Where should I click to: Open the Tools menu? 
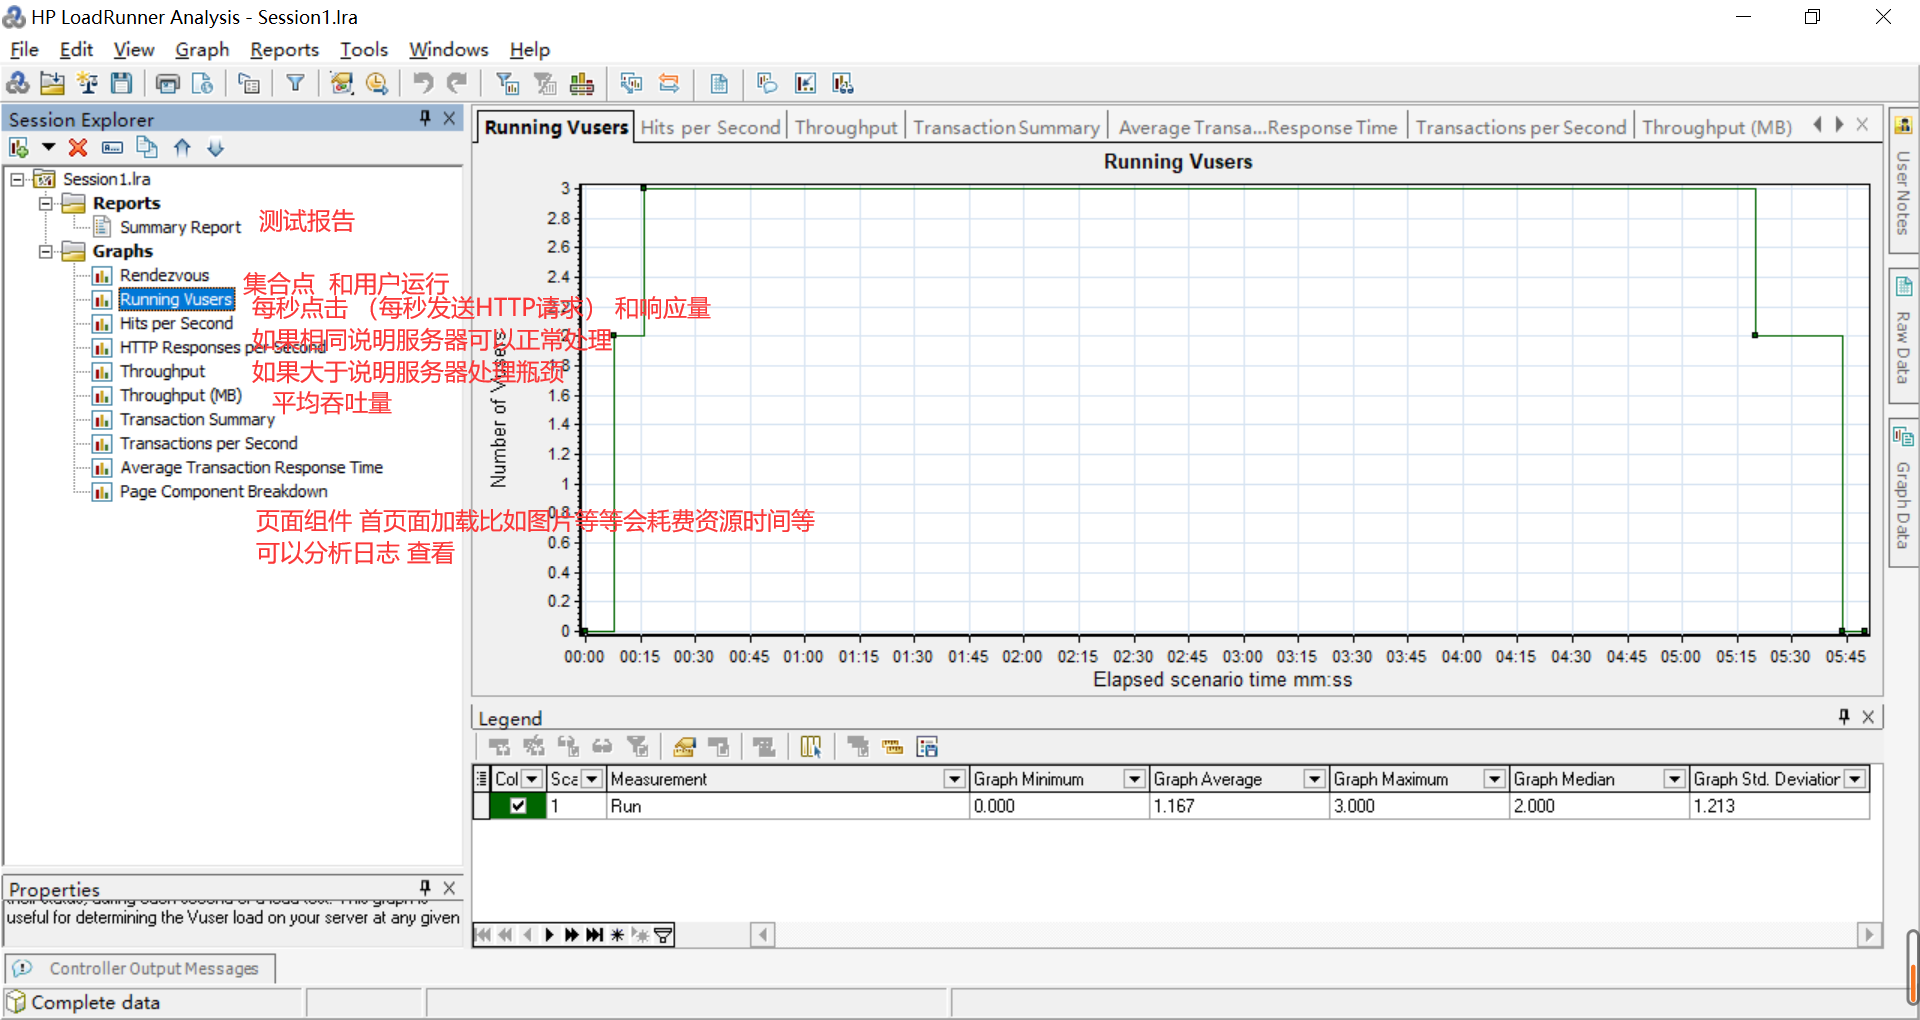coord(364,49)
